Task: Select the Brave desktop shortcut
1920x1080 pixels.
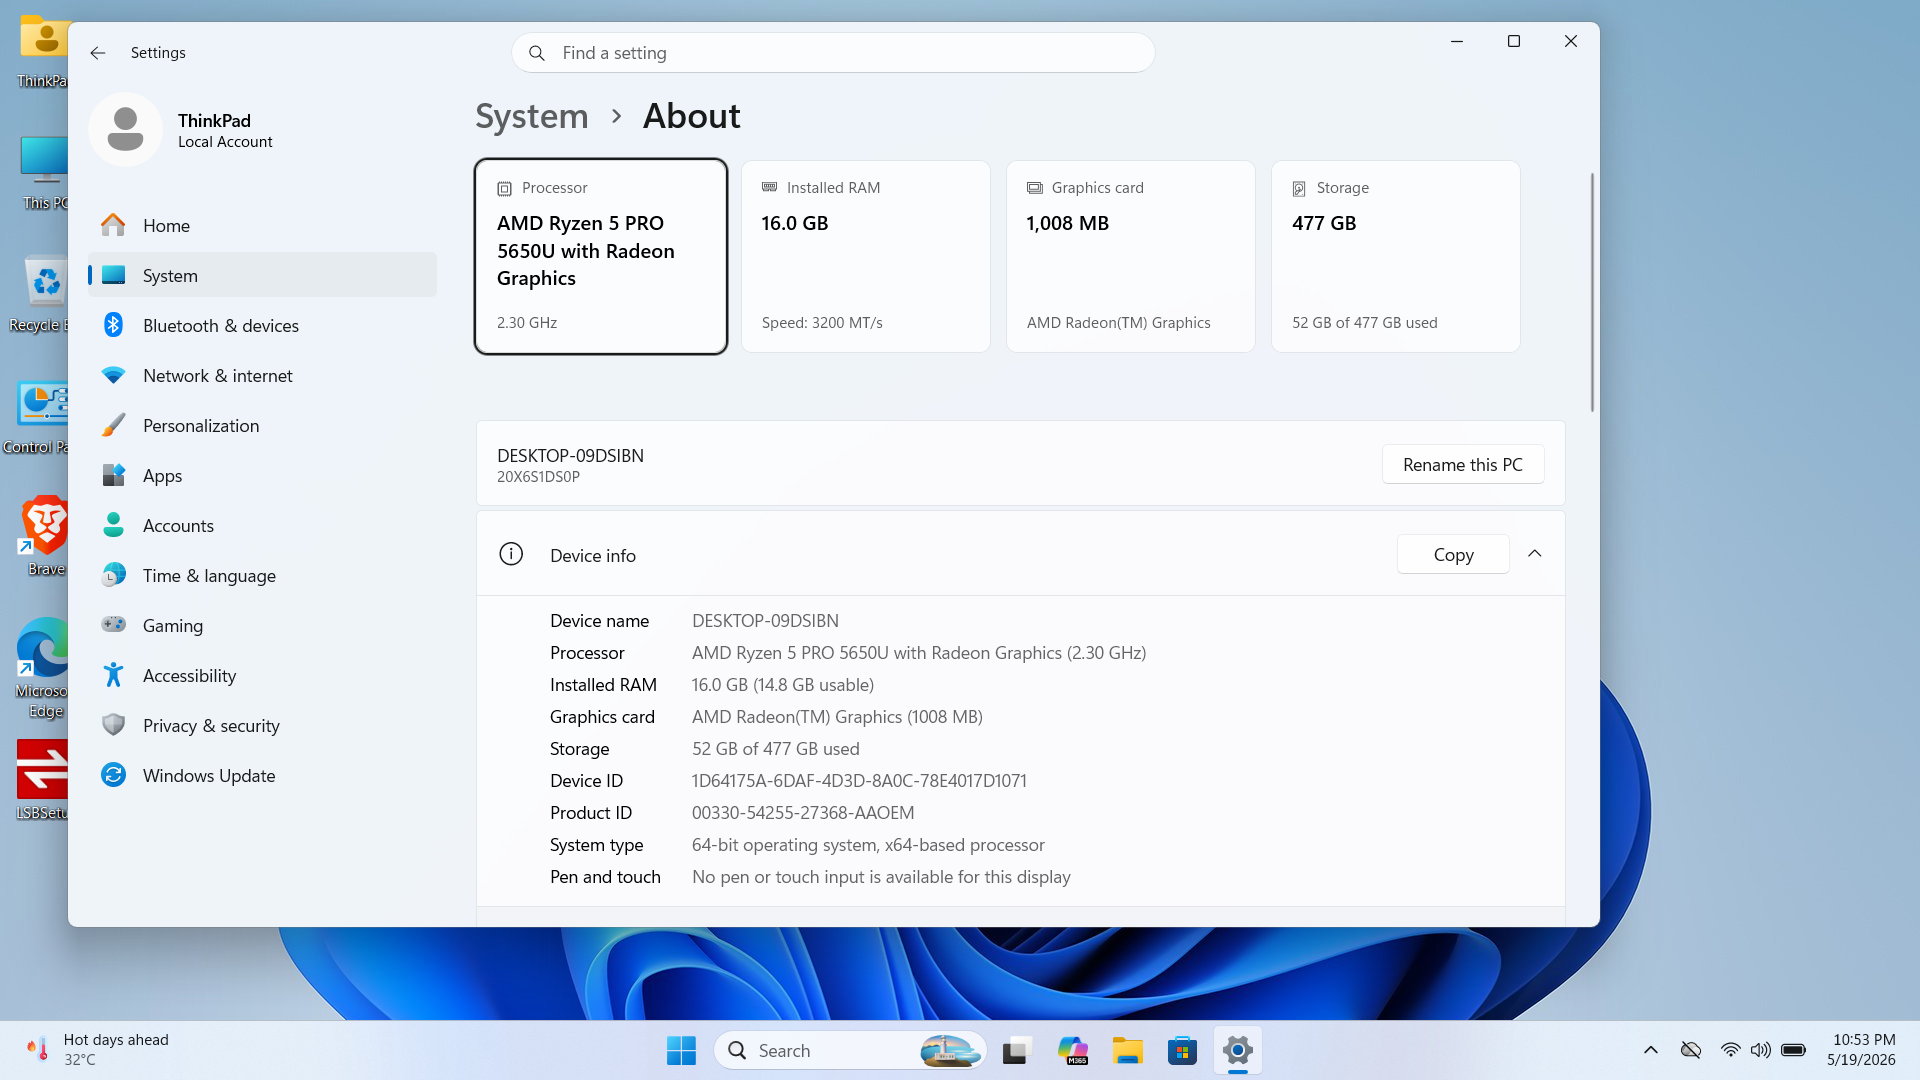Action: tap(44, 536)
